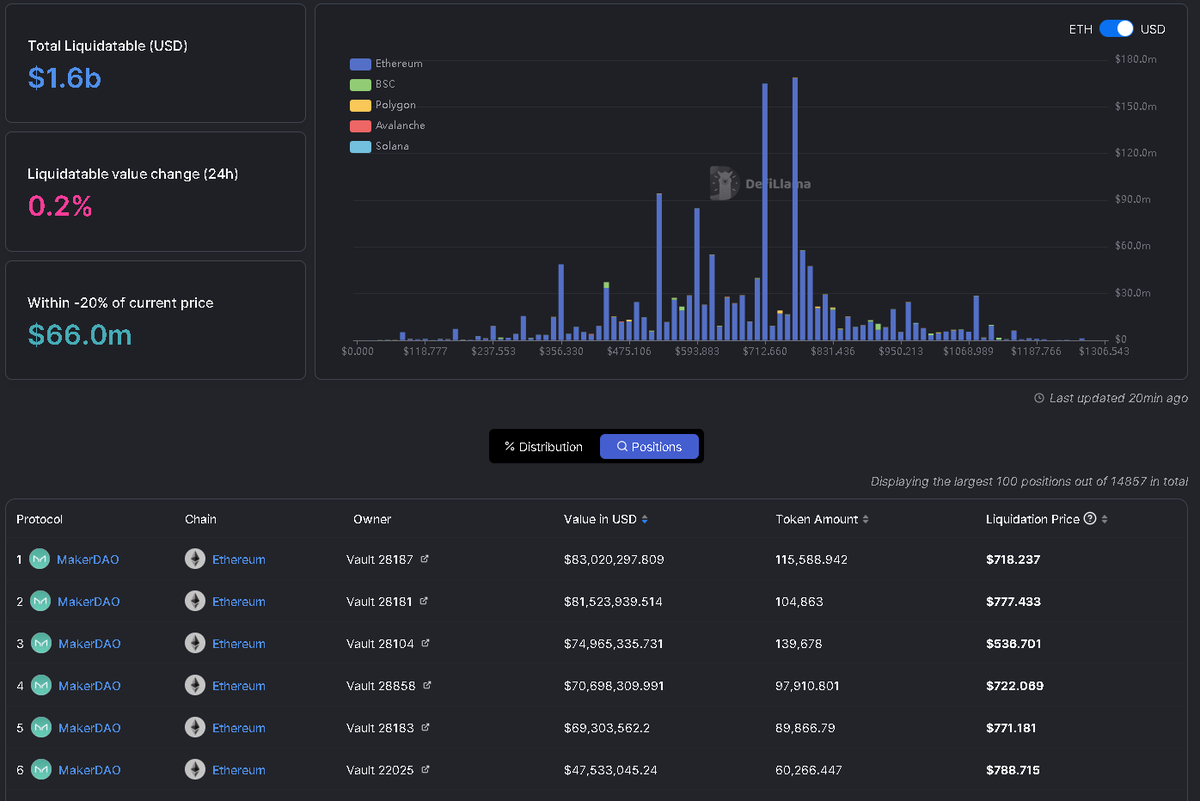Click token amount 97,910.801

coord(808,686)
